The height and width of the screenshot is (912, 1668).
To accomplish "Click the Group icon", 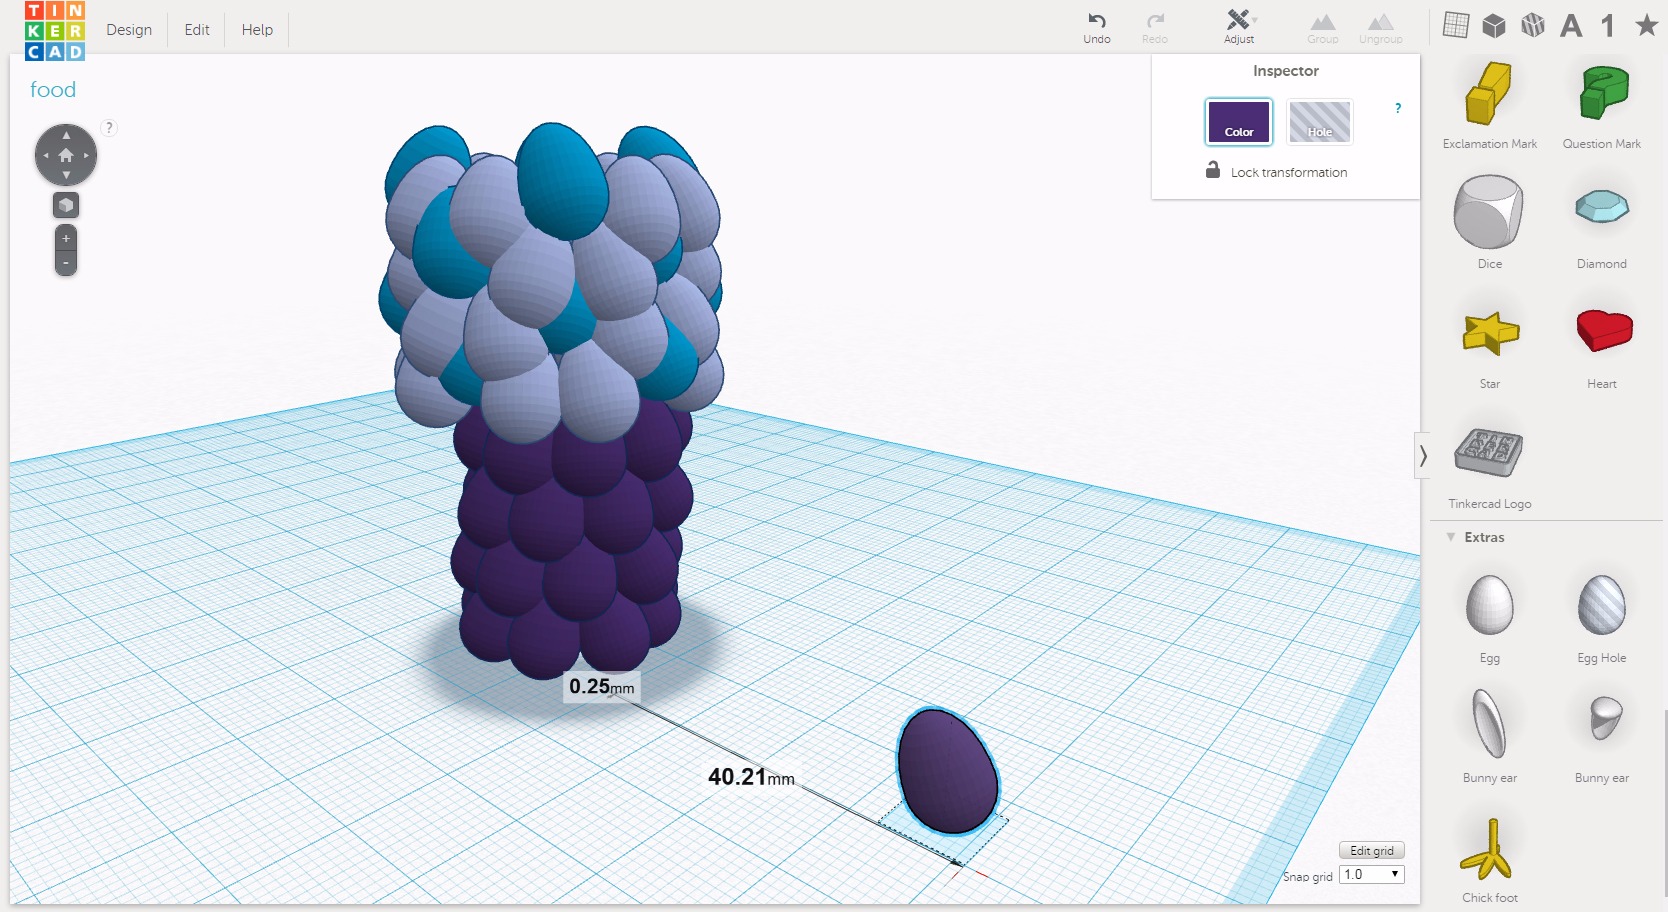I will (1323, 28).
